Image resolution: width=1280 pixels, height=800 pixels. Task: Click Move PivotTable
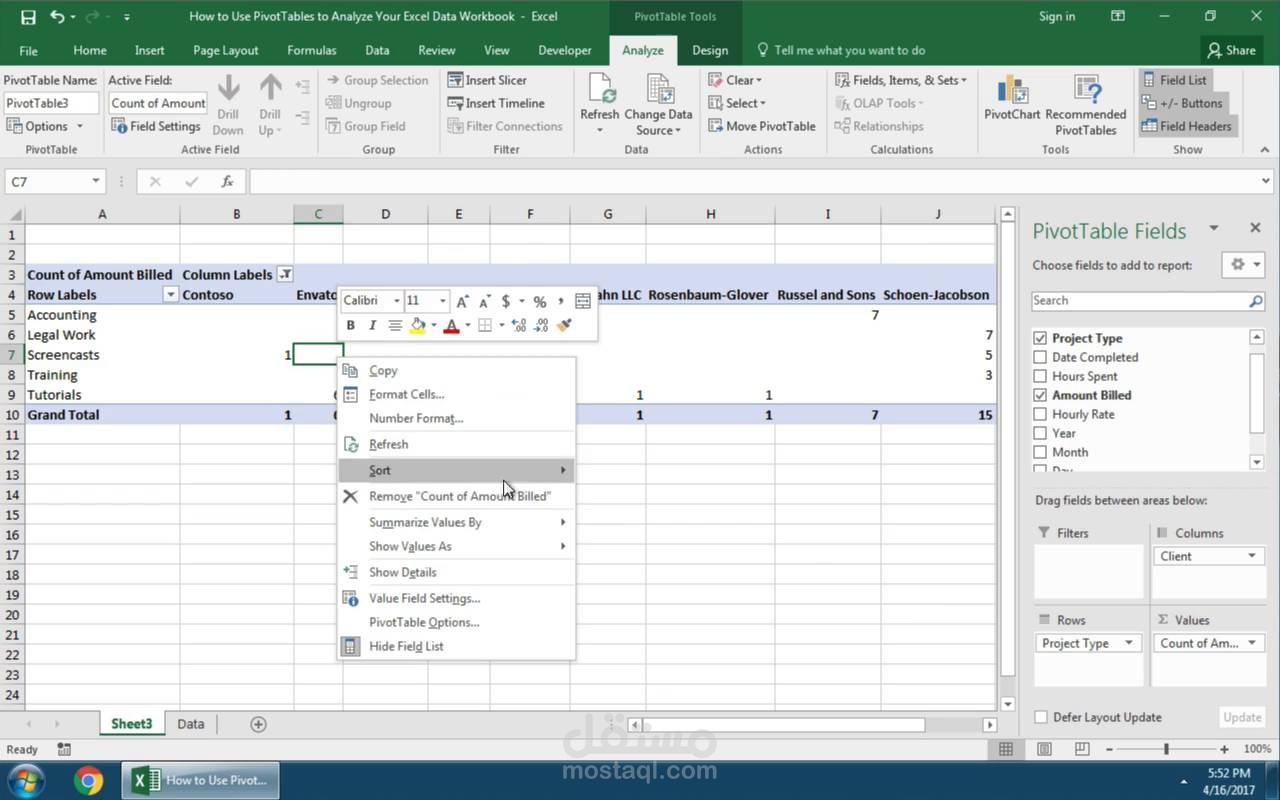(762, 126)
